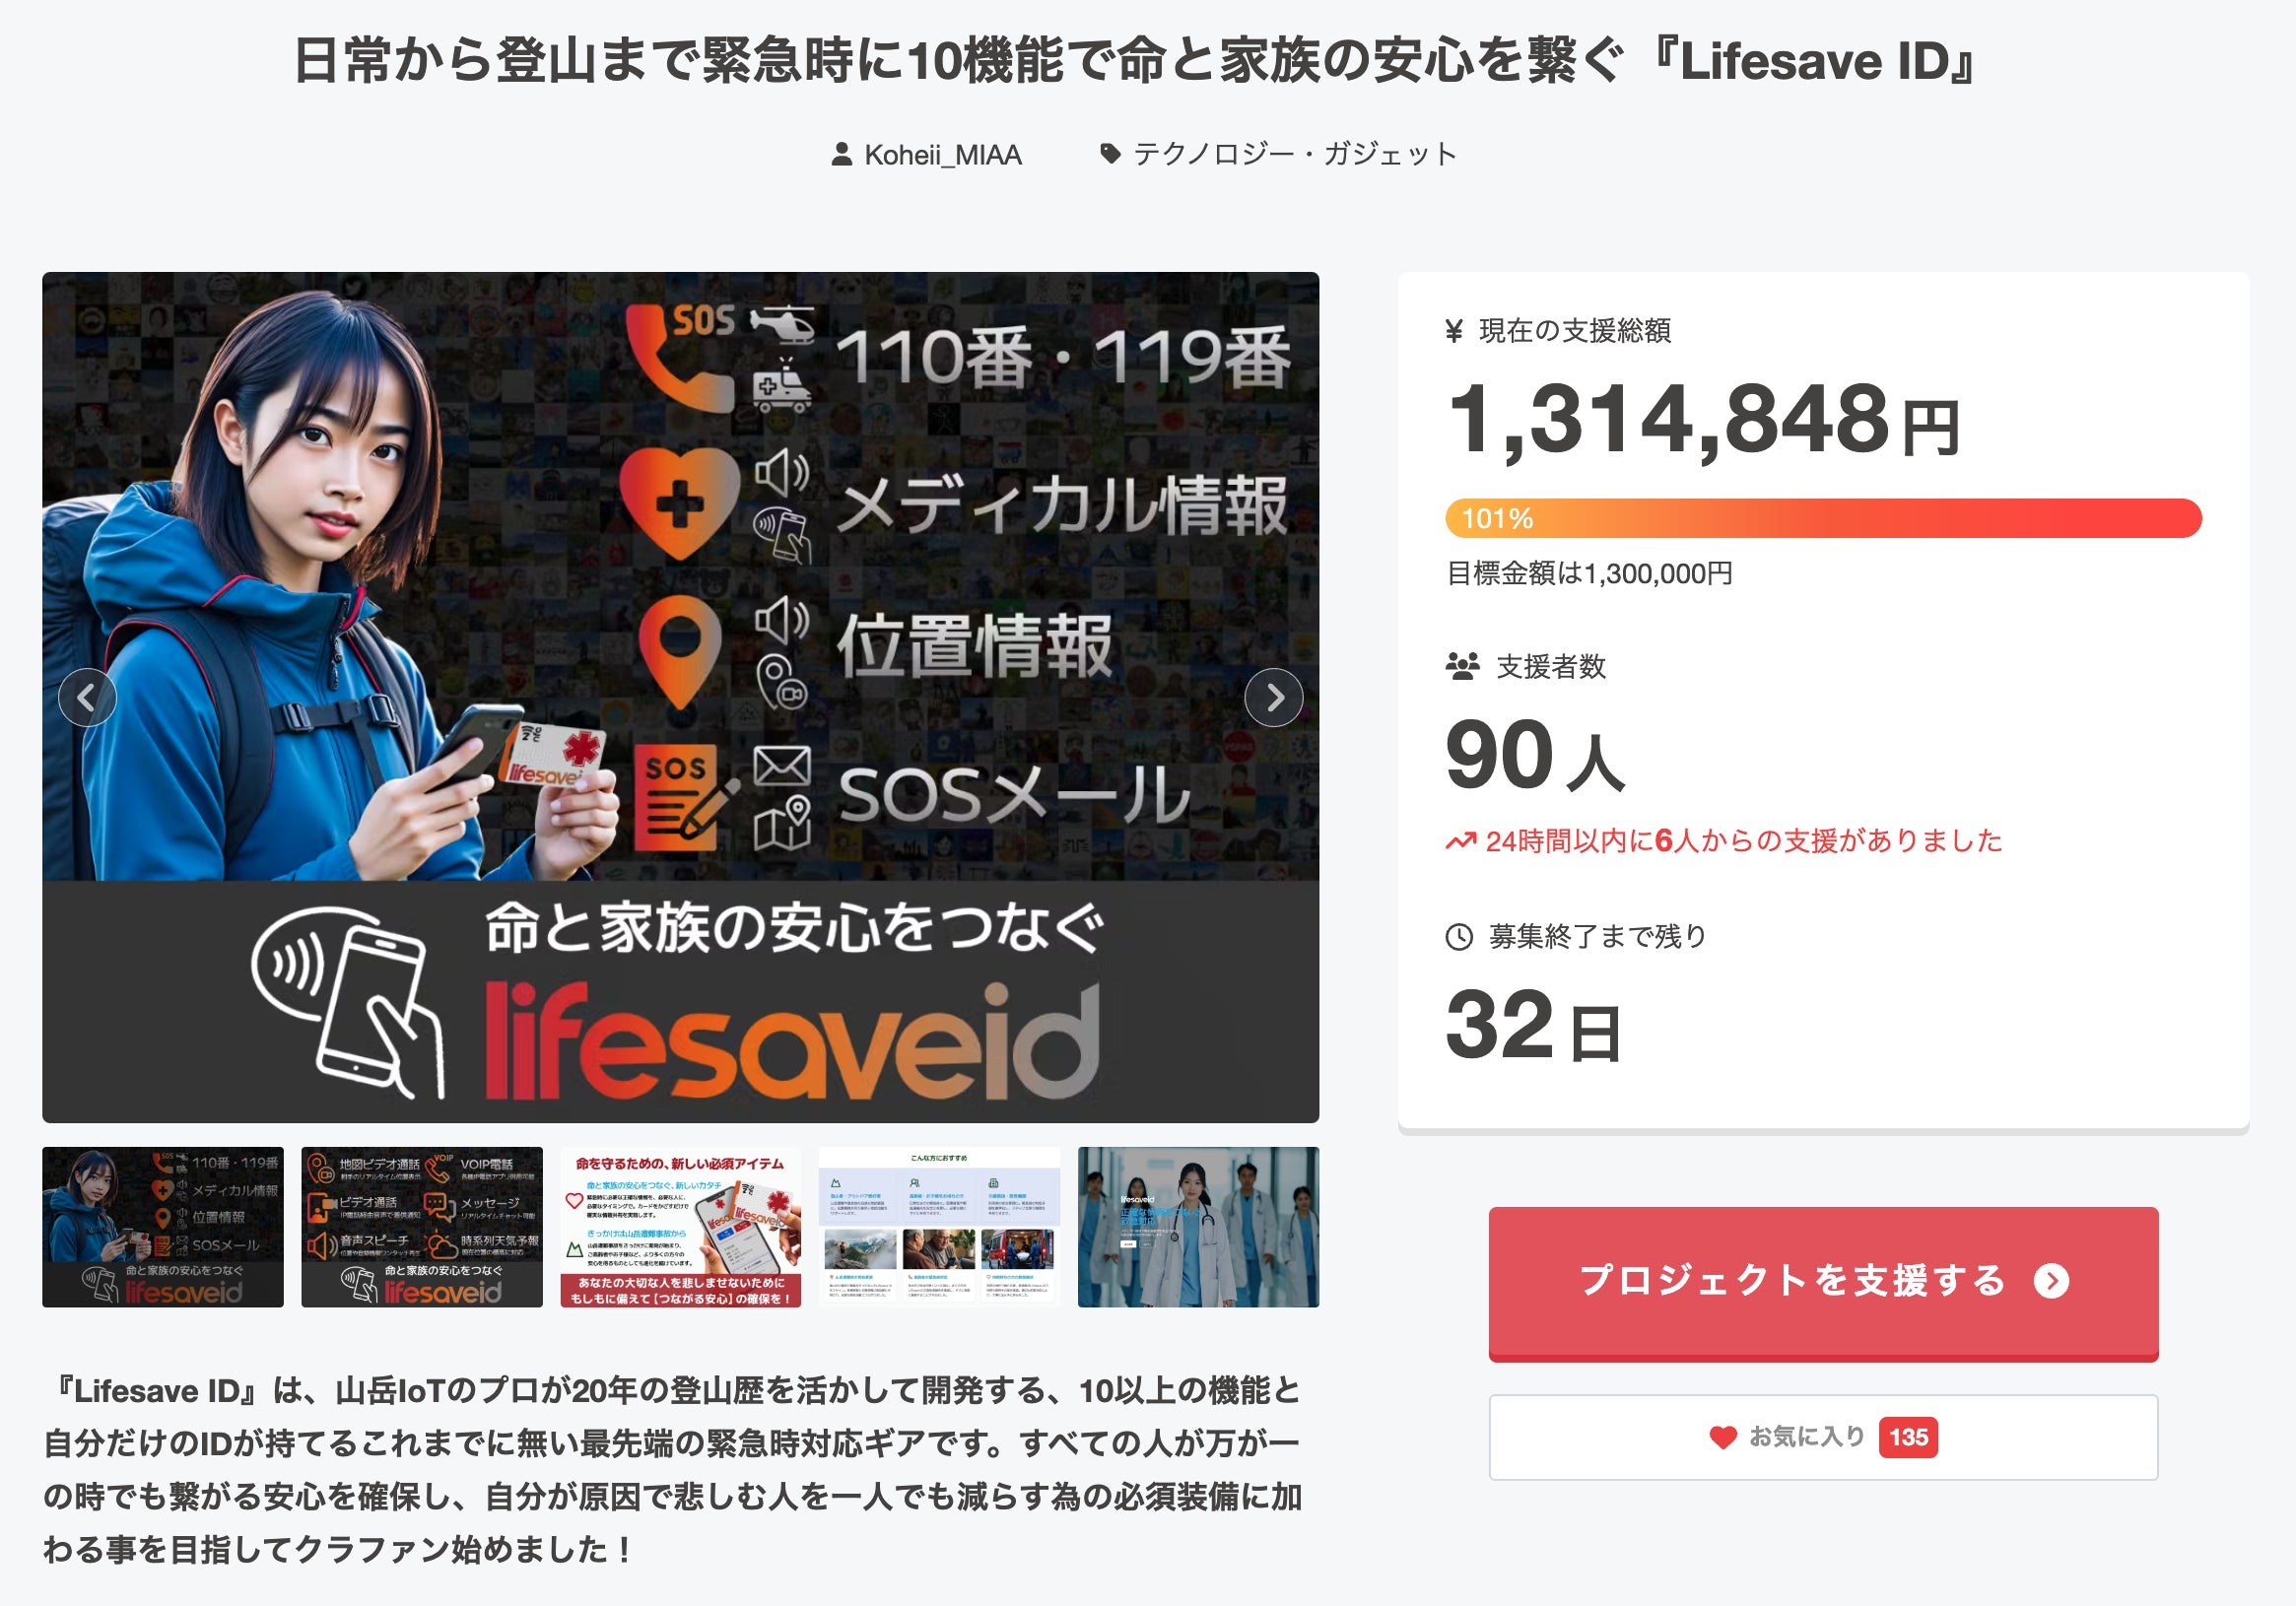Click the 101% funding progress bar

(x=1823, y=518)
